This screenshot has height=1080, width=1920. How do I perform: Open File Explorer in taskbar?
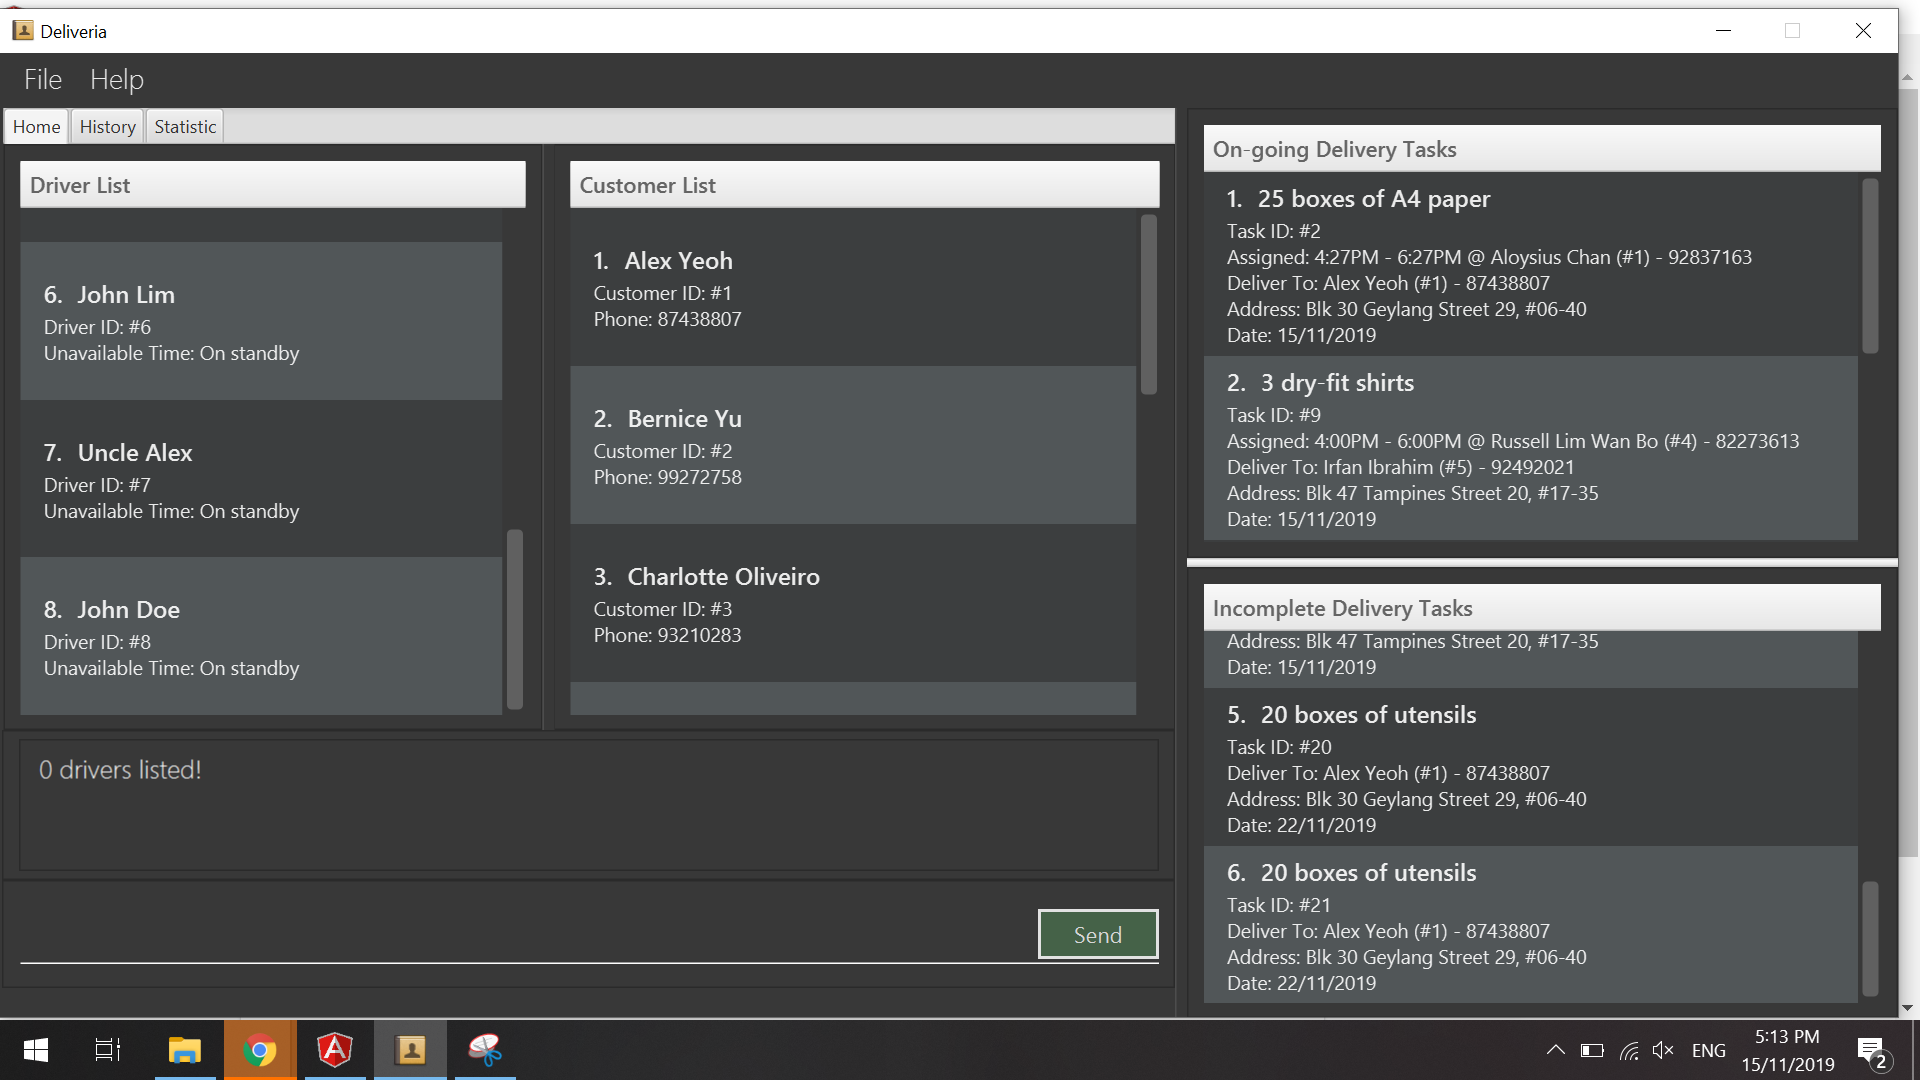(x=185, y=1050)
